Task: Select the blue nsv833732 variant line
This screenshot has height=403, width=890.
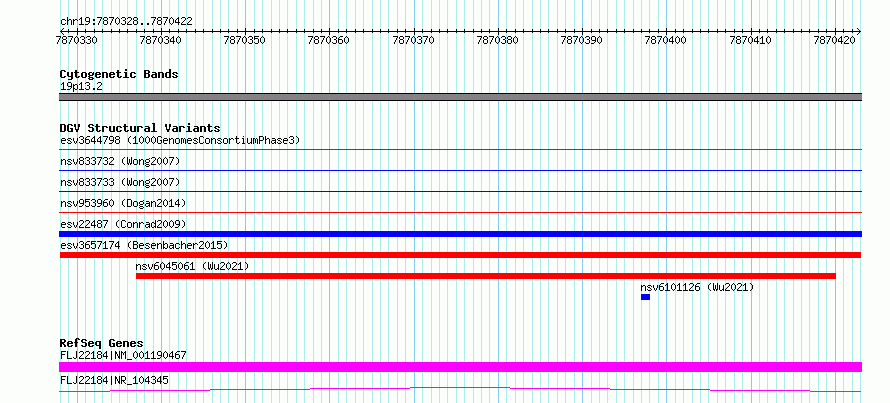Action: coord(460,170)
